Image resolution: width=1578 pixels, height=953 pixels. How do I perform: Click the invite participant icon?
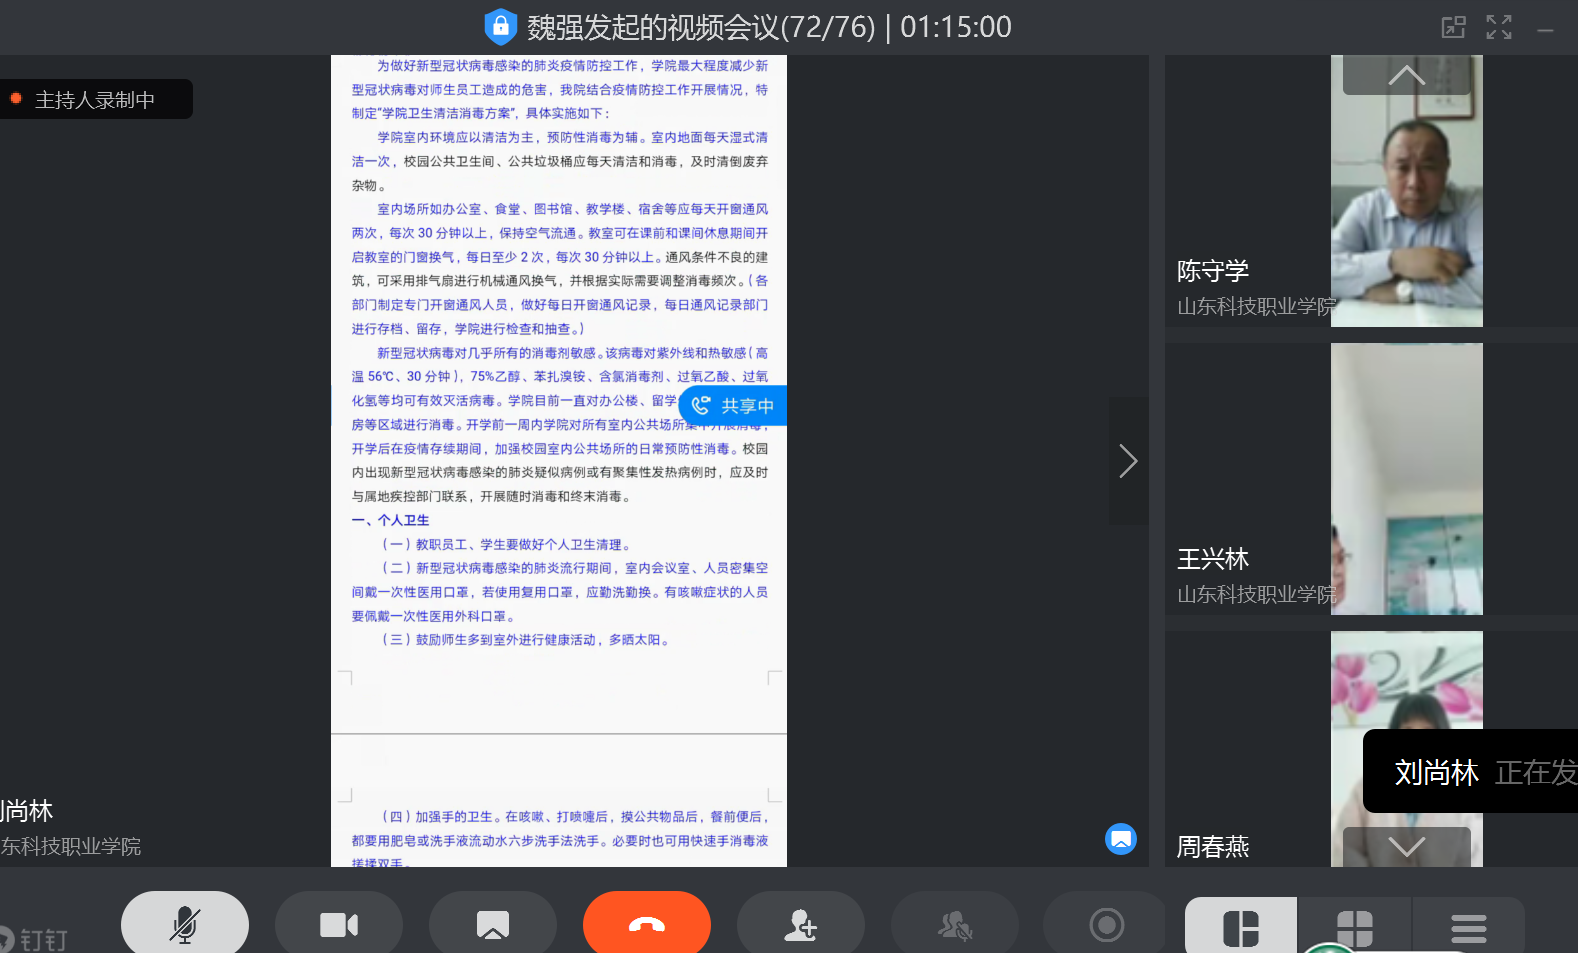[x=800, y=924]
